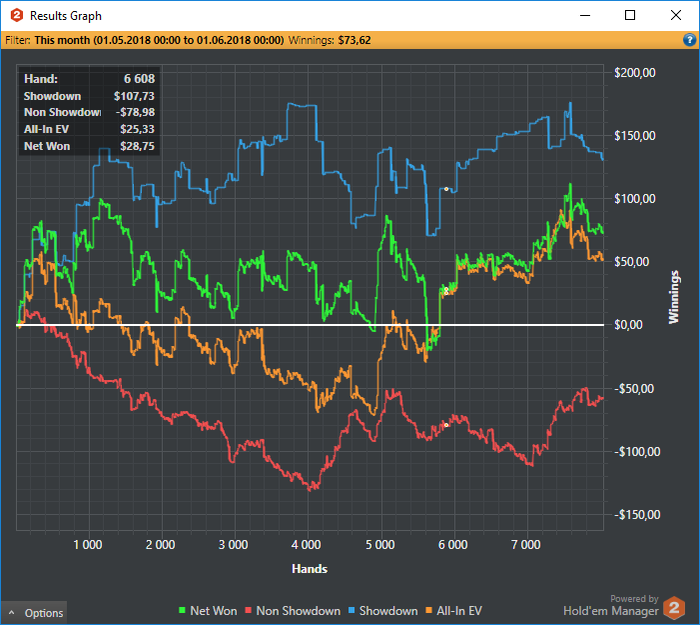The width and height of the screenshot is (700, 625).
Task: Click the -$100,00 y-axis label
Action: tap(637, 451)
